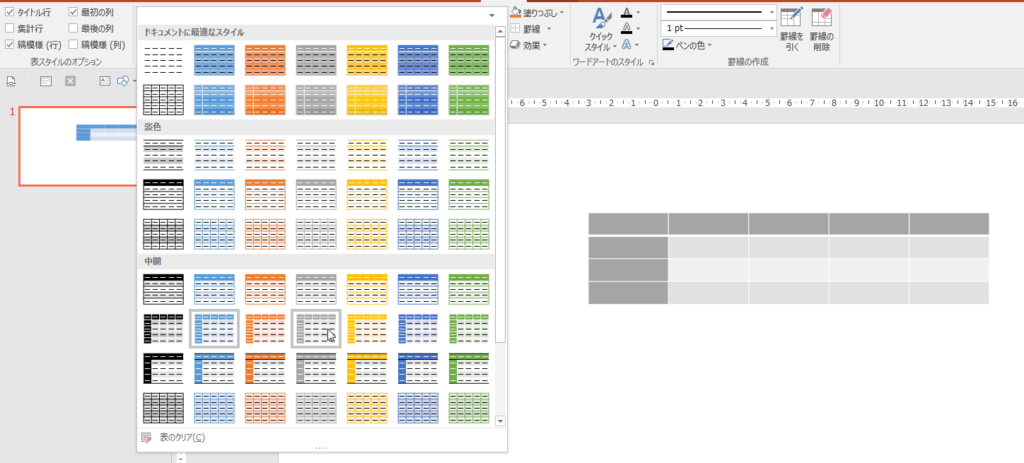1024x463 pixels.
Task: Click the gray X icon in quick access bar
Action: (71, 81)
